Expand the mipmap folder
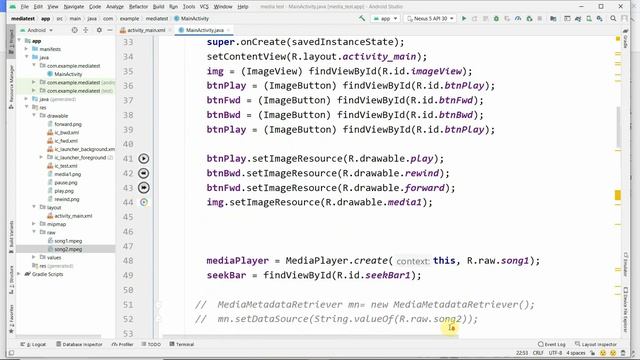 click(34, 224)
